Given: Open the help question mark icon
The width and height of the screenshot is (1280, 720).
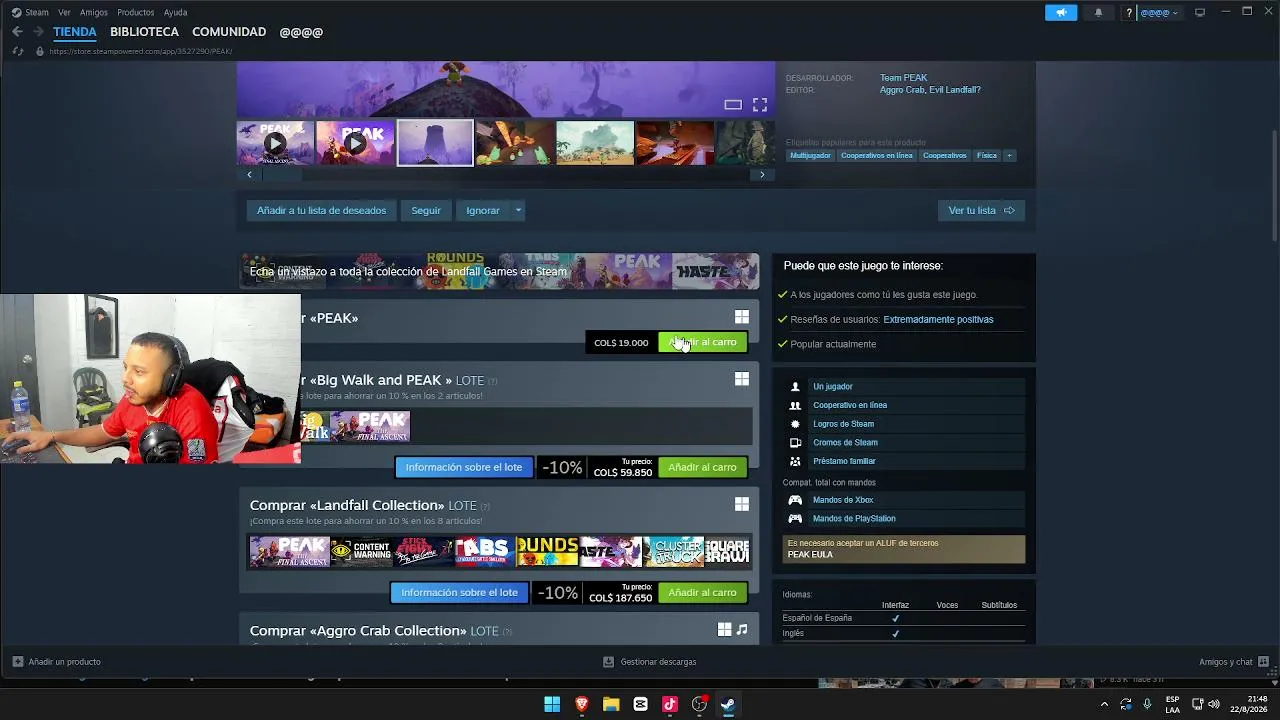Looking at the screenshot, I should click(x=1129, y=13).
